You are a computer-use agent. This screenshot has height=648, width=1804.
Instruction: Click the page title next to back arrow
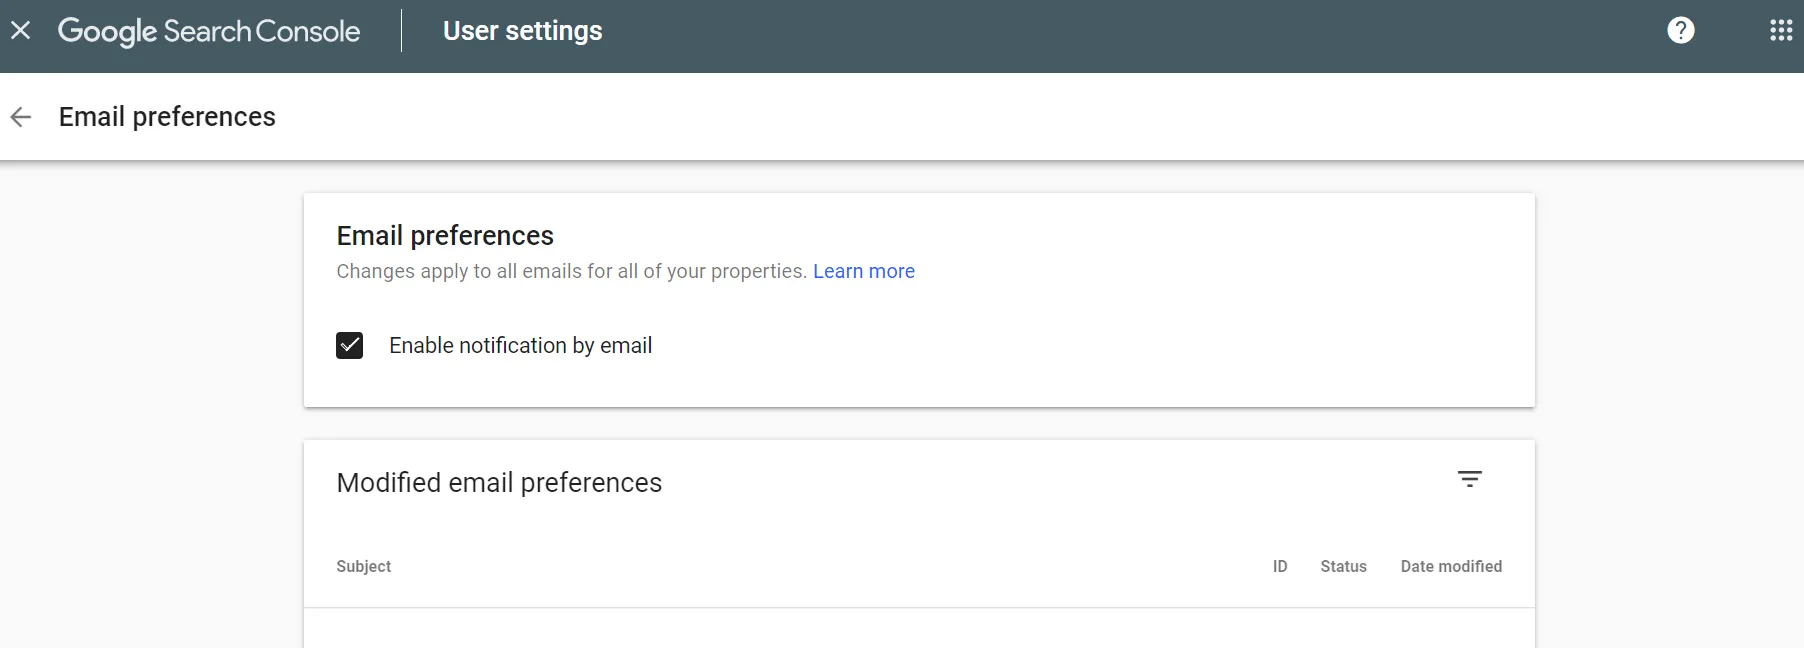point(167,117)
